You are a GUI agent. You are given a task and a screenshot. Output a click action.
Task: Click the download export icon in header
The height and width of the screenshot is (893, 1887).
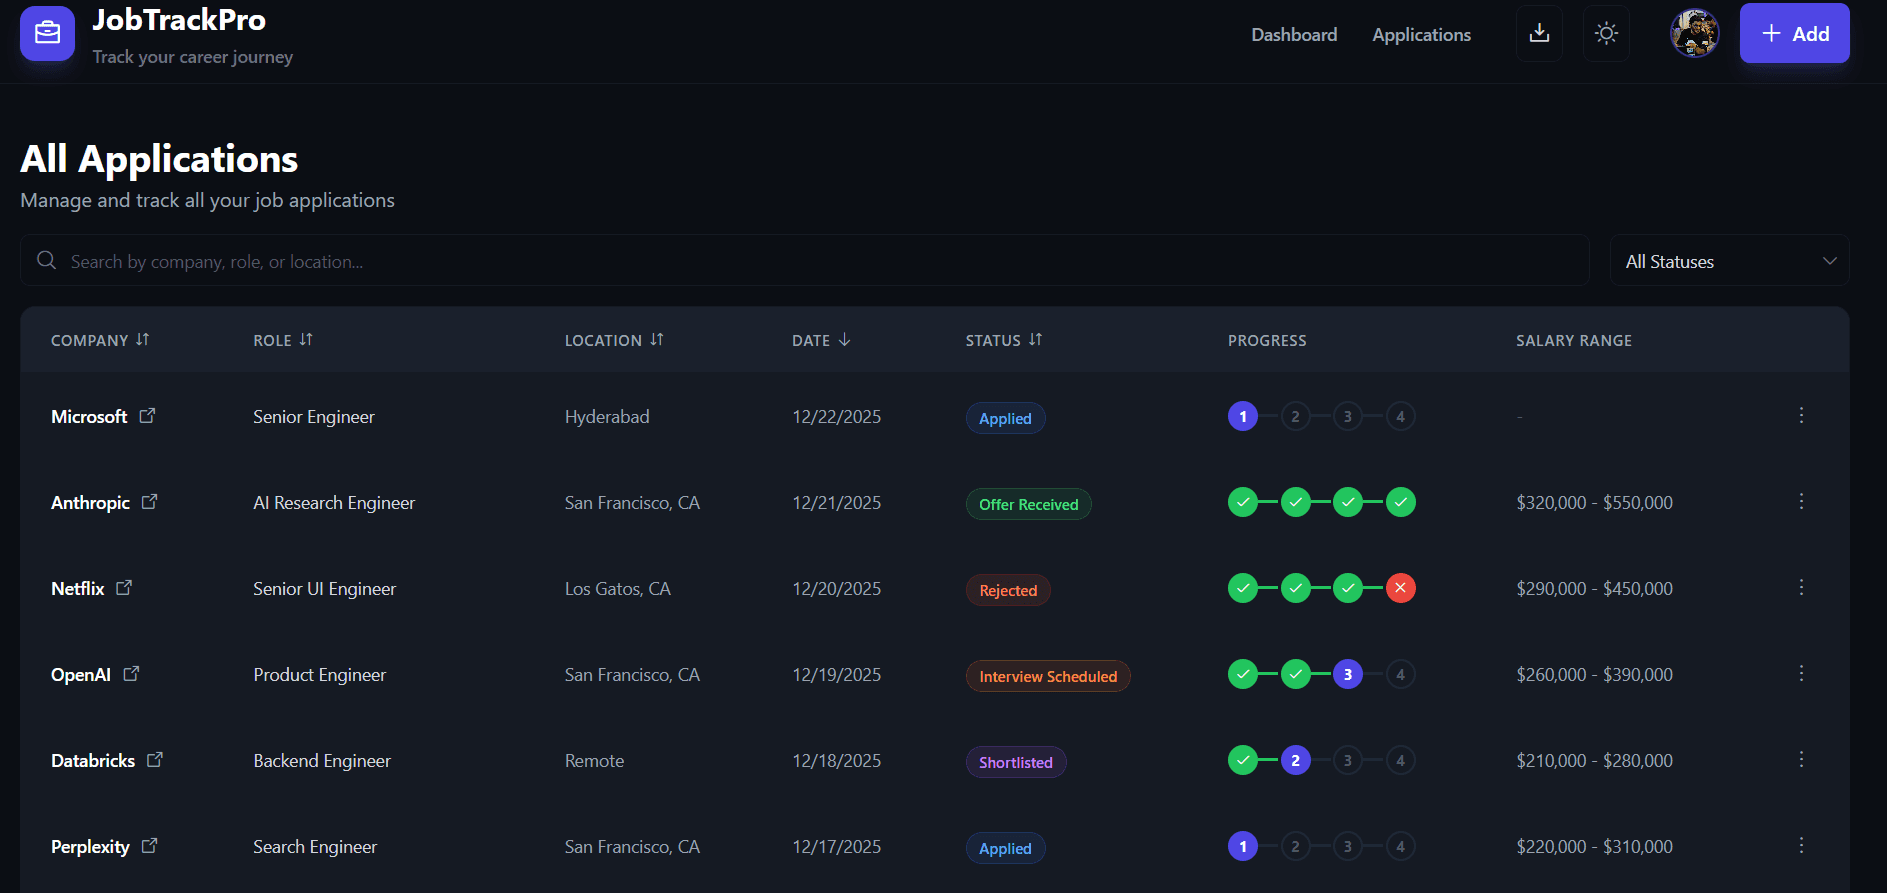tap(1540, 33)
